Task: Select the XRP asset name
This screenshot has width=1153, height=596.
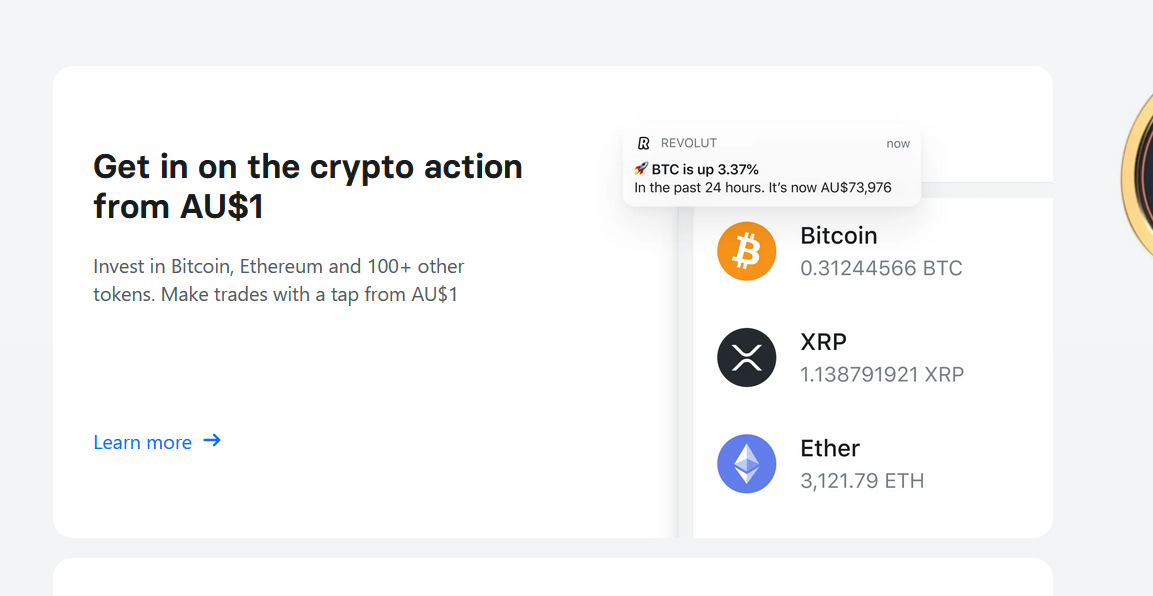Action: point(824,342)
